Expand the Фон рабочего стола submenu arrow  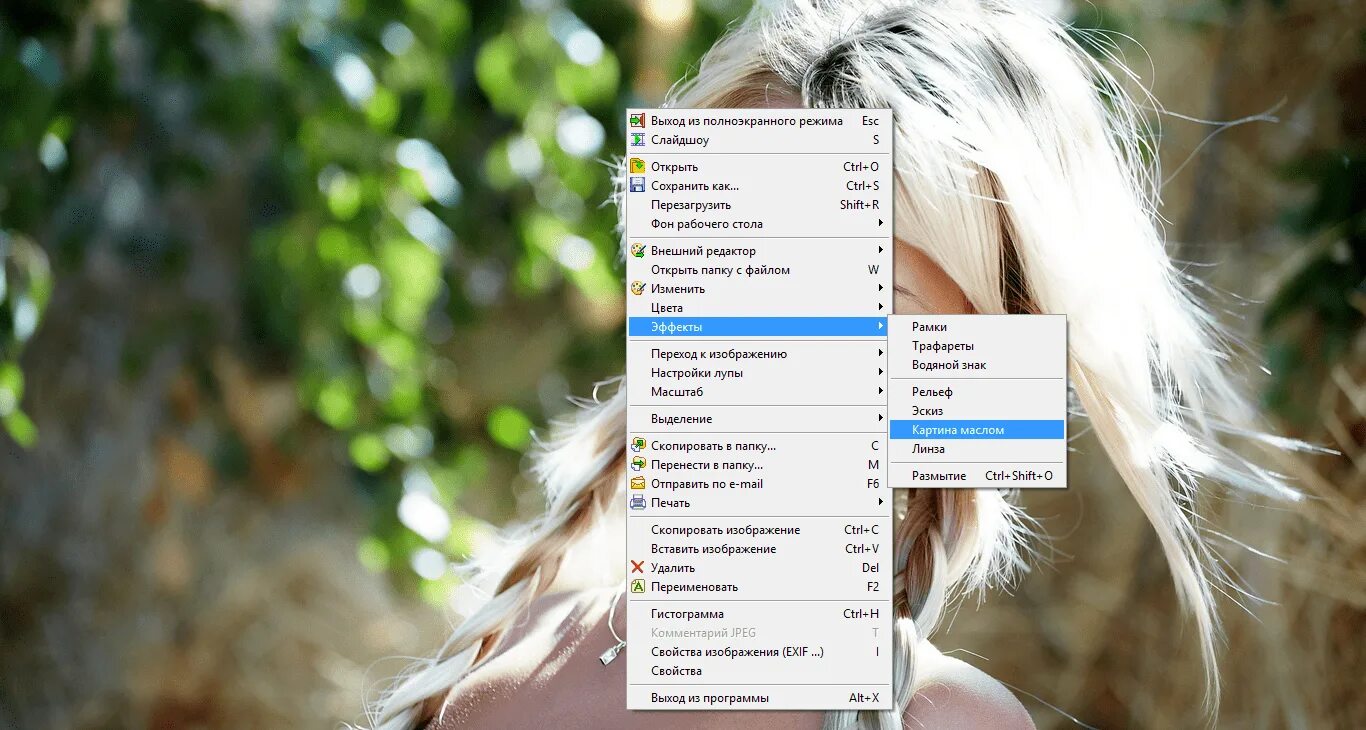881,223
